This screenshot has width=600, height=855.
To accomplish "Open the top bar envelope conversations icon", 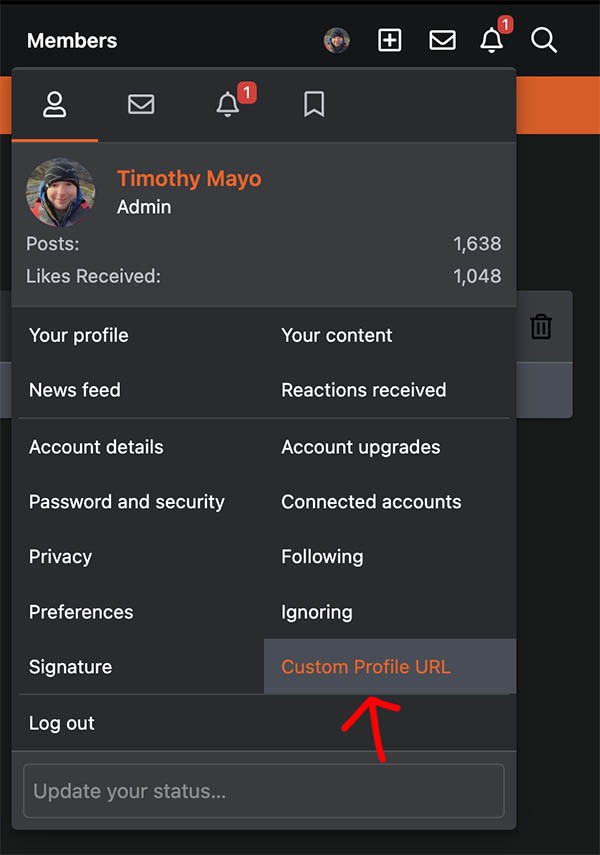I will point(442,40).
